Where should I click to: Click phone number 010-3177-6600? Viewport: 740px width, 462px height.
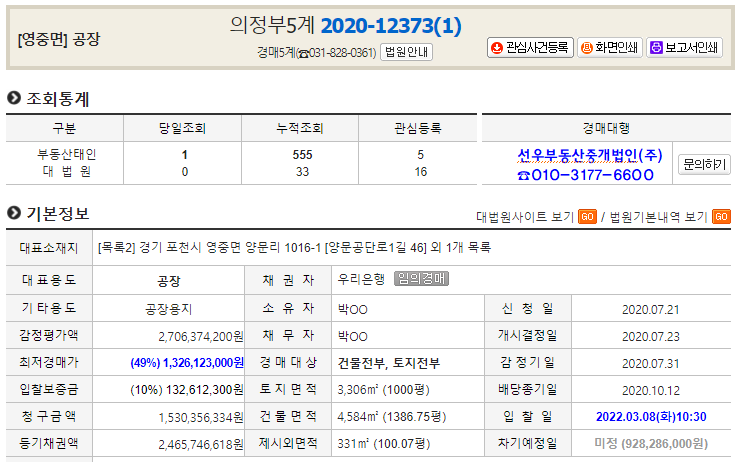click(x=592, y=175)
